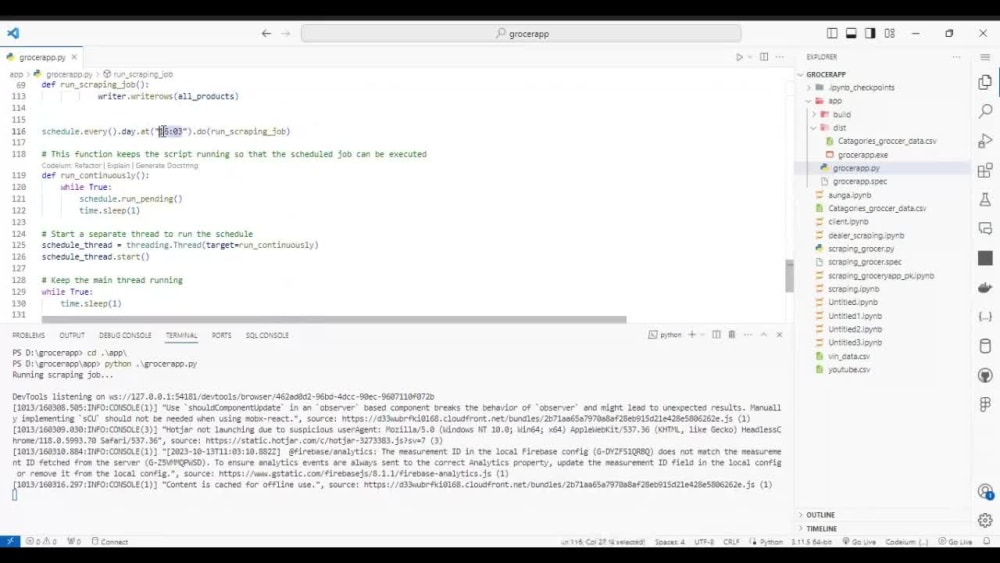This screenshot has height=563, width=1000.
Task: Click CRLF line ending in status bar
Action: [x=731, y=541]
